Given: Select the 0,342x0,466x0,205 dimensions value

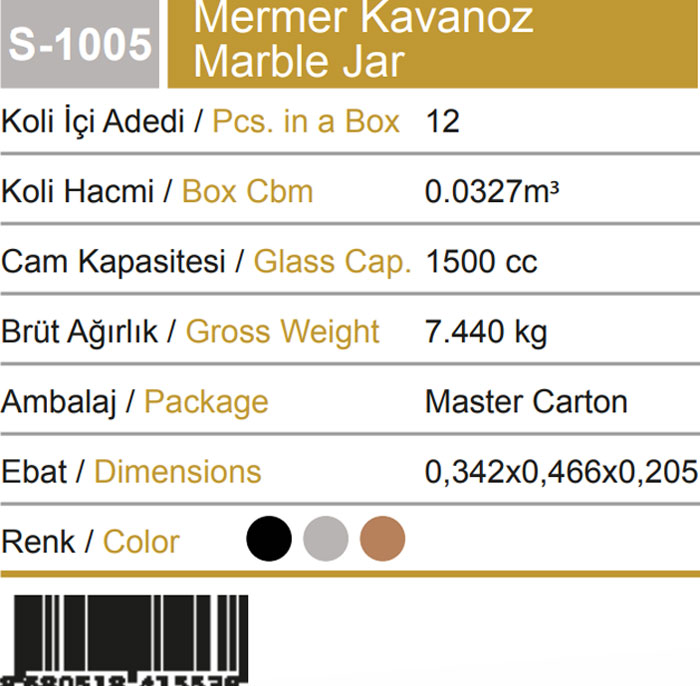Looking at the screenshot, I should coord(561,472).
